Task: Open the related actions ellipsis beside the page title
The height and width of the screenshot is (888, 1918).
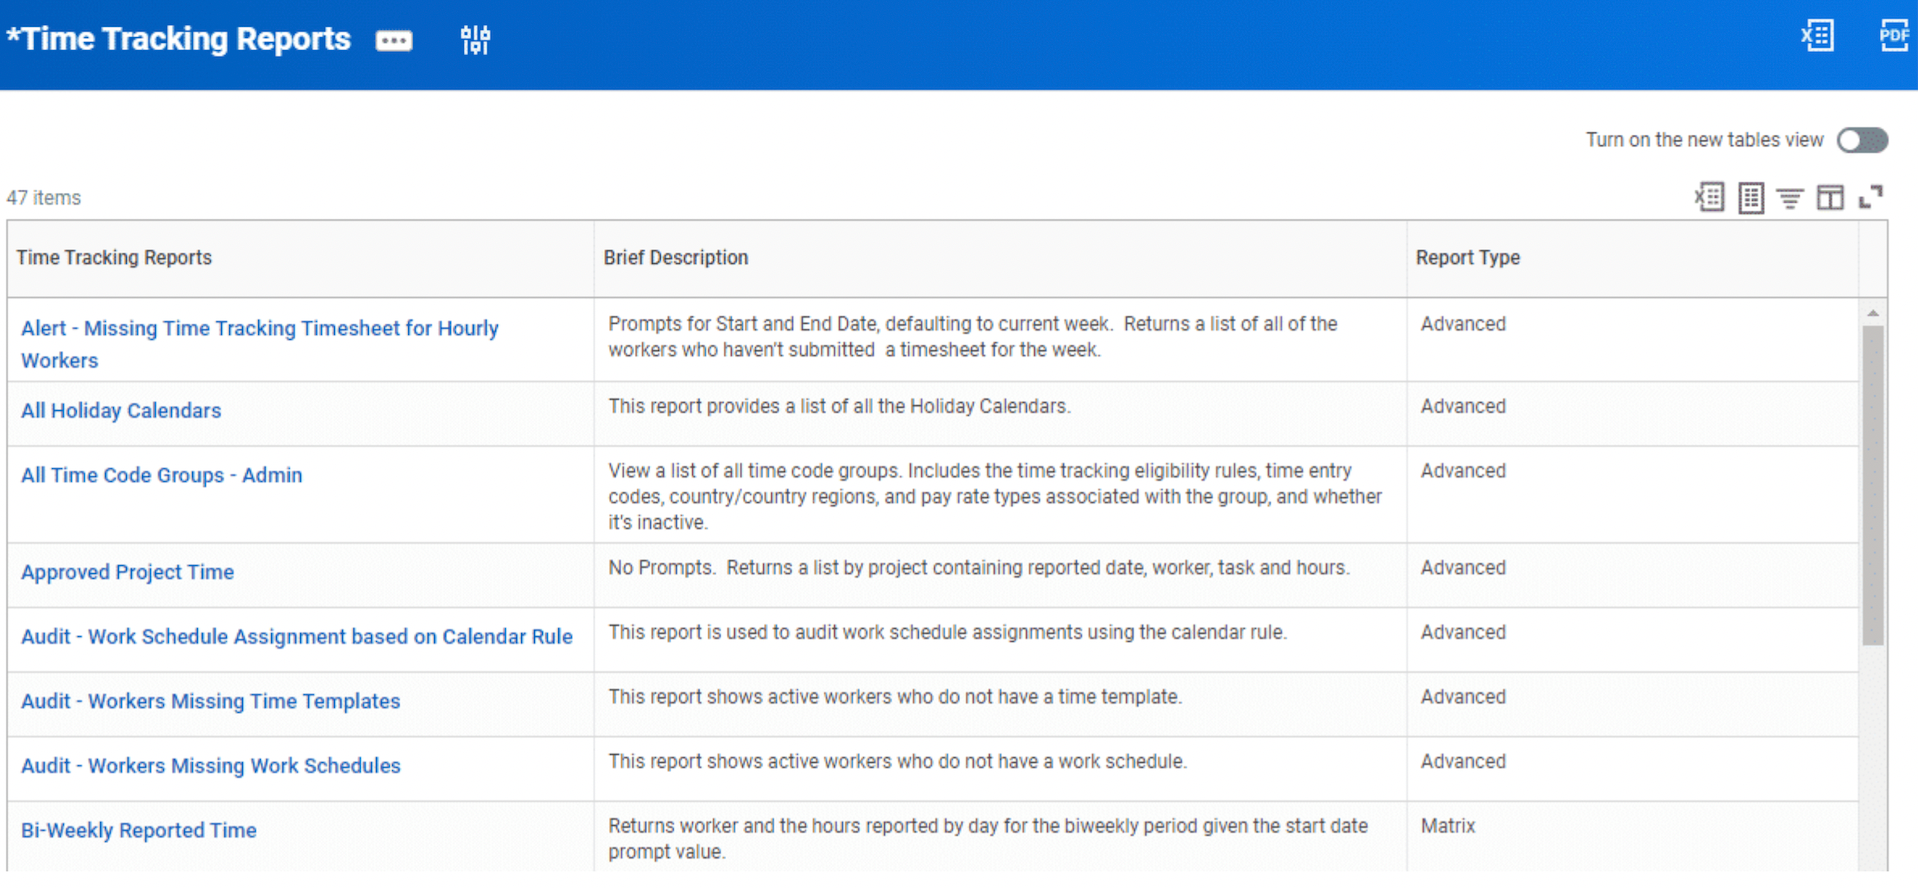Action: [394, 40]
